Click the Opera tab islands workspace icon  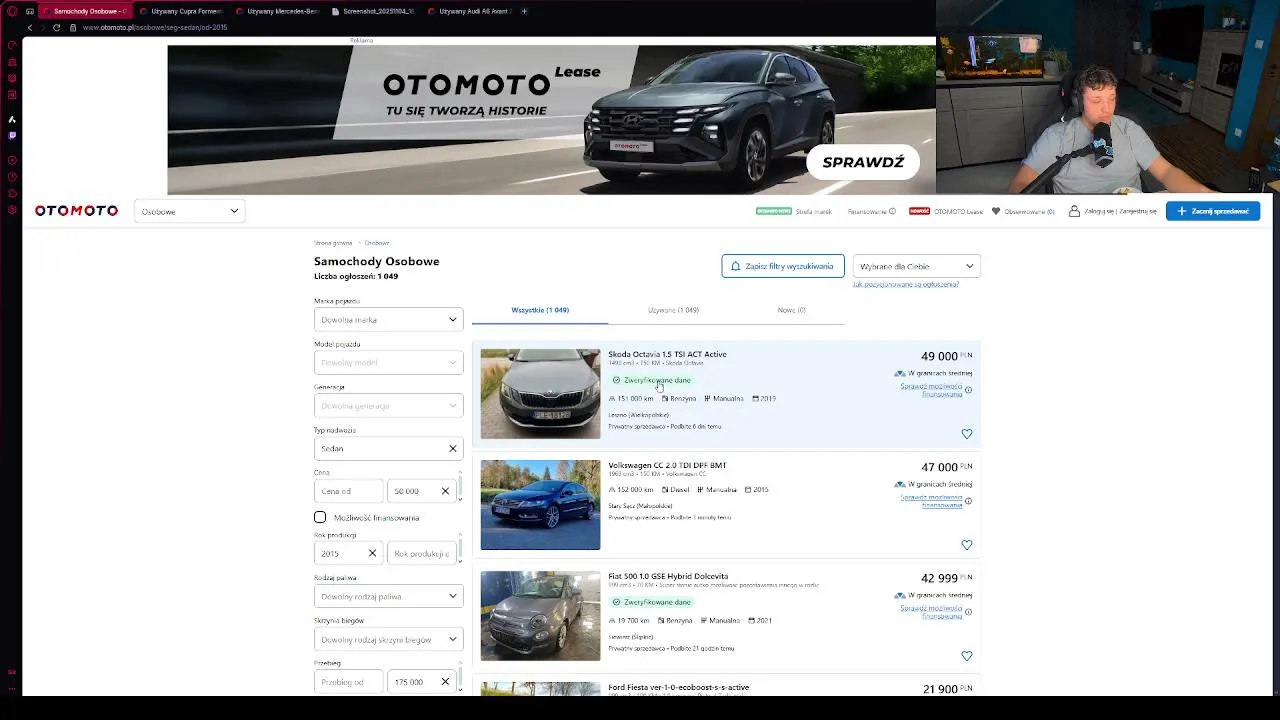[30, 11]
